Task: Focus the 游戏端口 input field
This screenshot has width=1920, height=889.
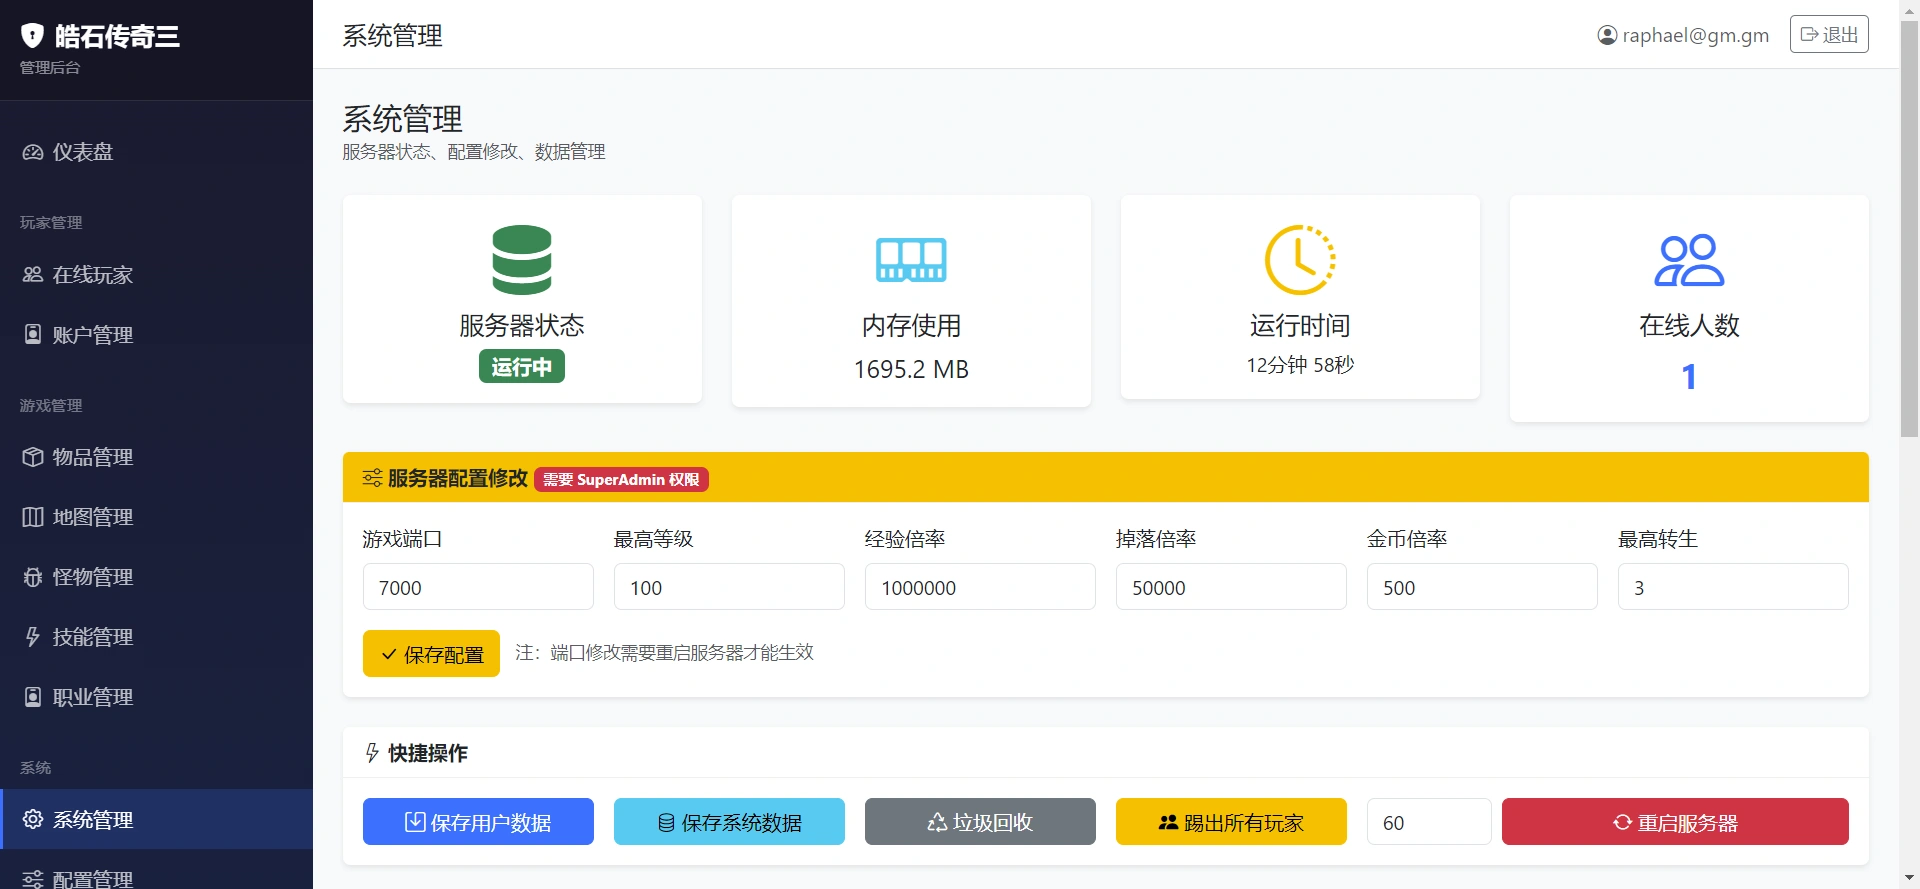Action: [x=477, y=587]
